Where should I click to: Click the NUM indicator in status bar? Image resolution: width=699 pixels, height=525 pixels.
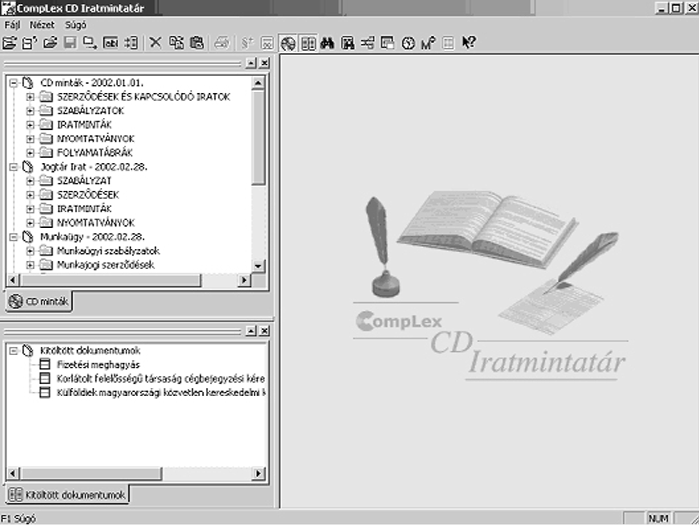coord(658,518)
